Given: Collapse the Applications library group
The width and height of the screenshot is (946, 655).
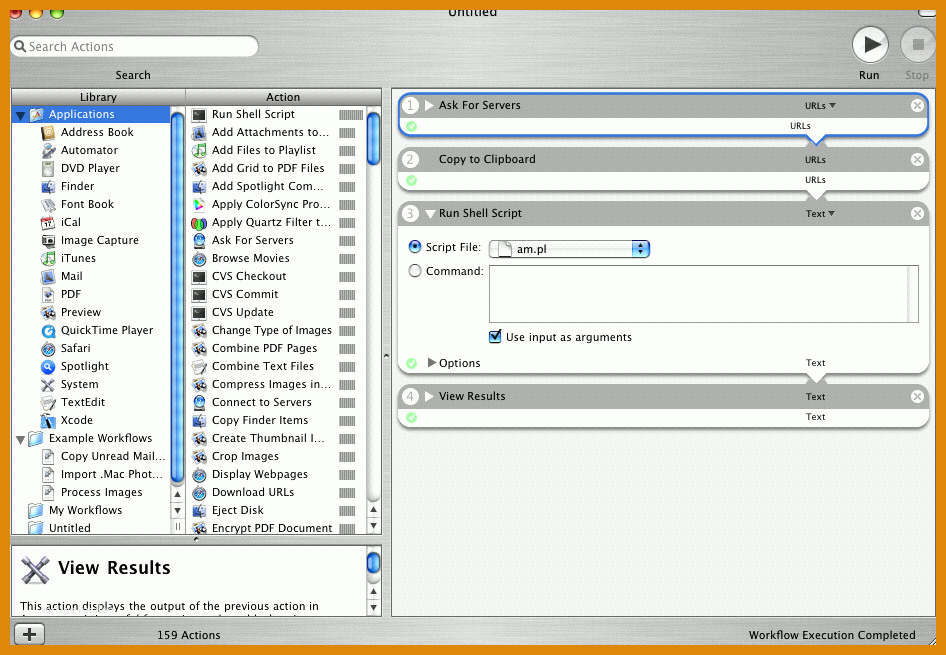Looking at the screenshot, I should point(20,115).
